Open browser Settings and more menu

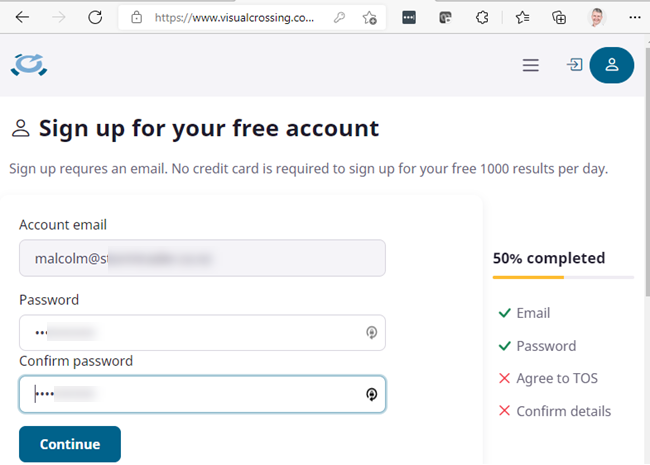click(x=634, y=18)
